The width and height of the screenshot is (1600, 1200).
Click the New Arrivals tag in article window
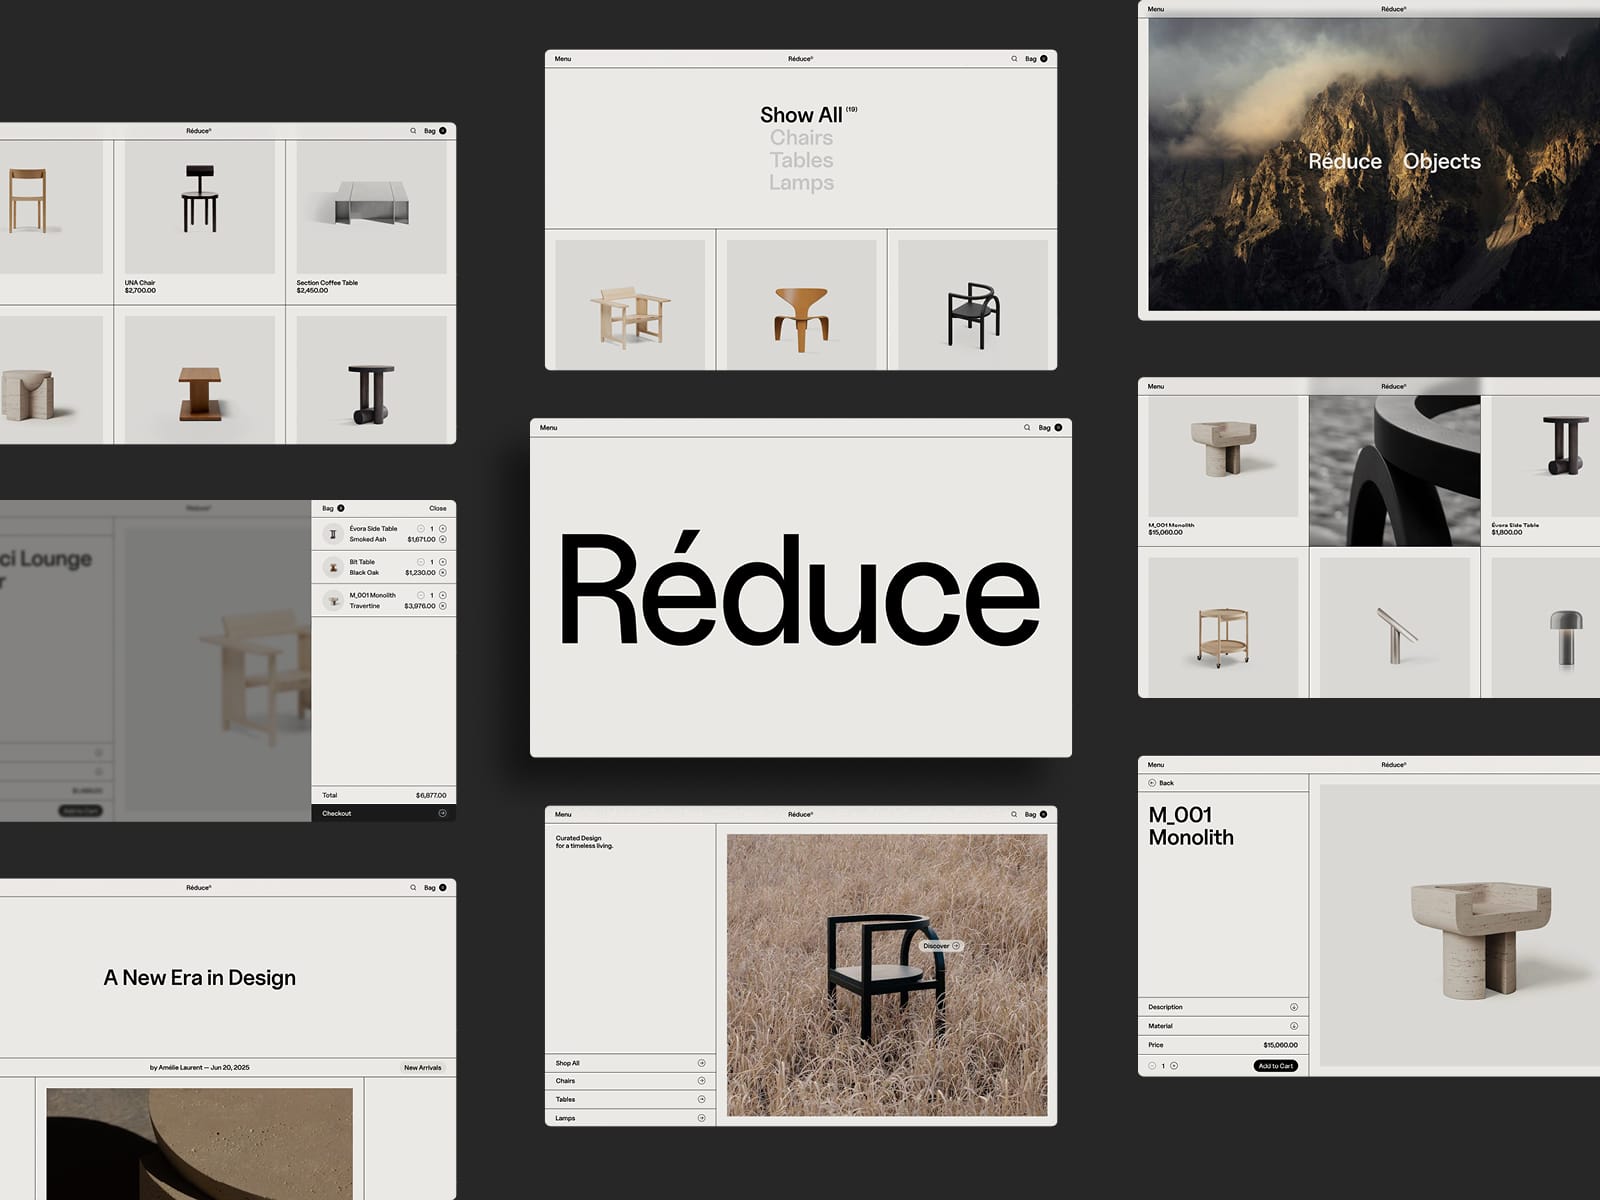422,1068
